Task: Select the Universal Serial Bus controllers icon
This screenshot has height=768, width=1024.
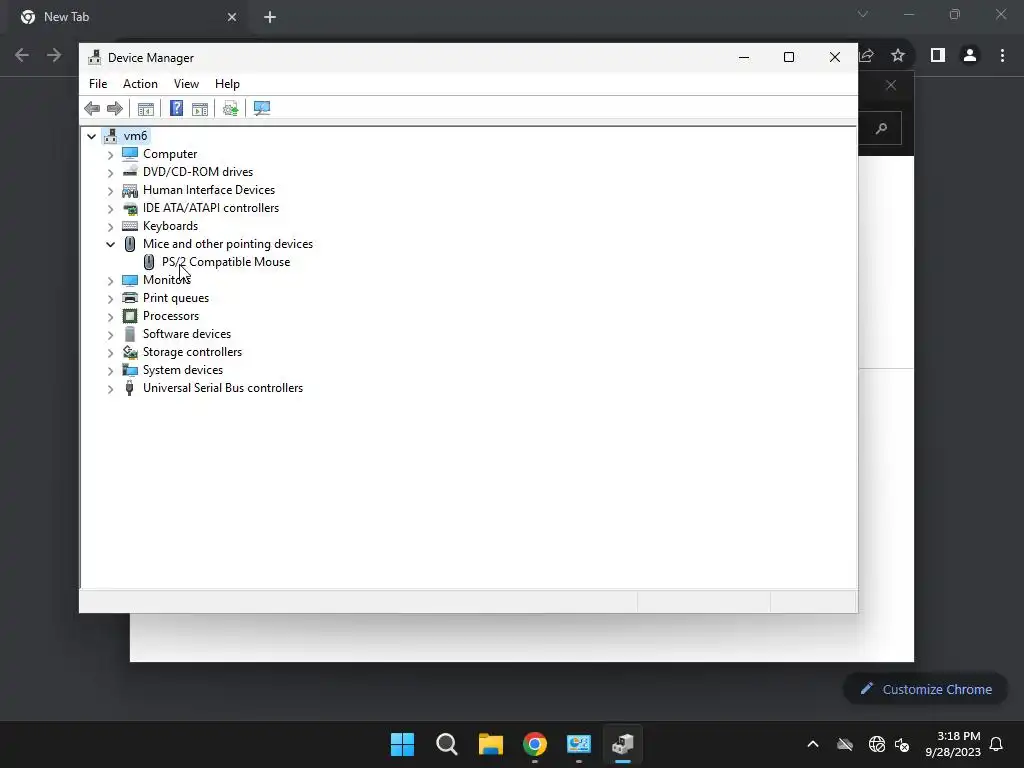Action: (x=129, y=388)
